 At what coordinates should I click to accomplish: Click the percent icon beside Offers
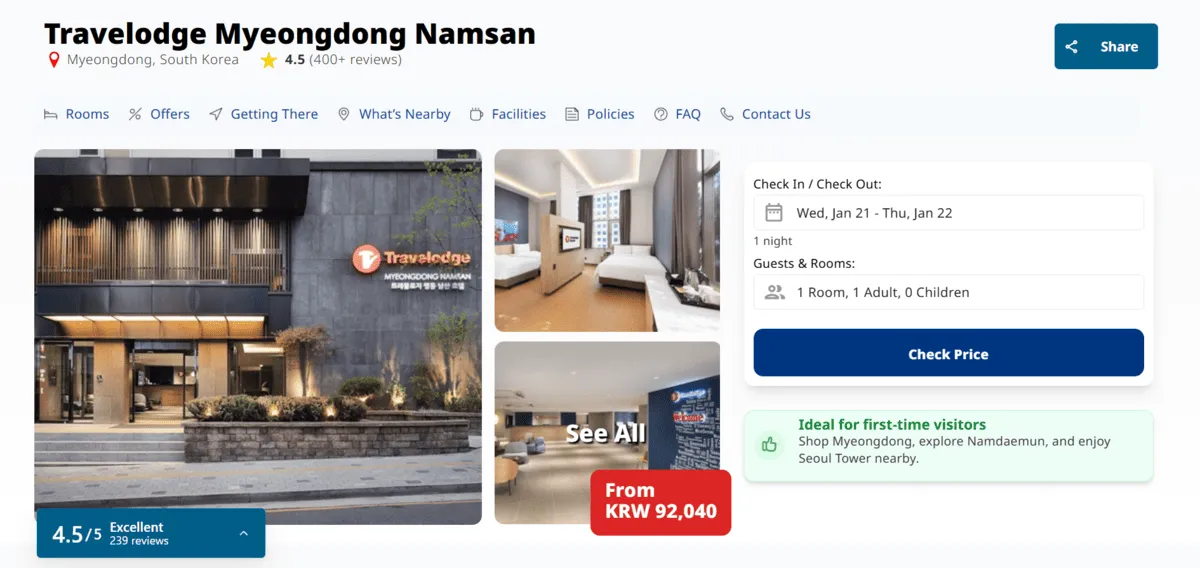(x=135, y=115)
